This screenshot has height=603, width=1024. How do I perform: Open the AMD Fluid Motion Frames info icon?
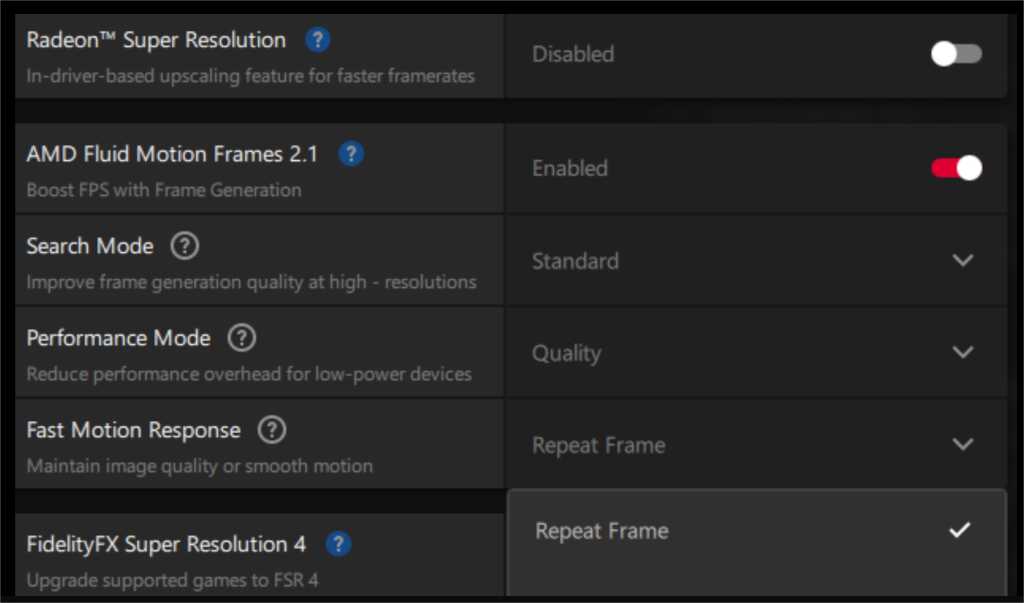tap(351, 154)
